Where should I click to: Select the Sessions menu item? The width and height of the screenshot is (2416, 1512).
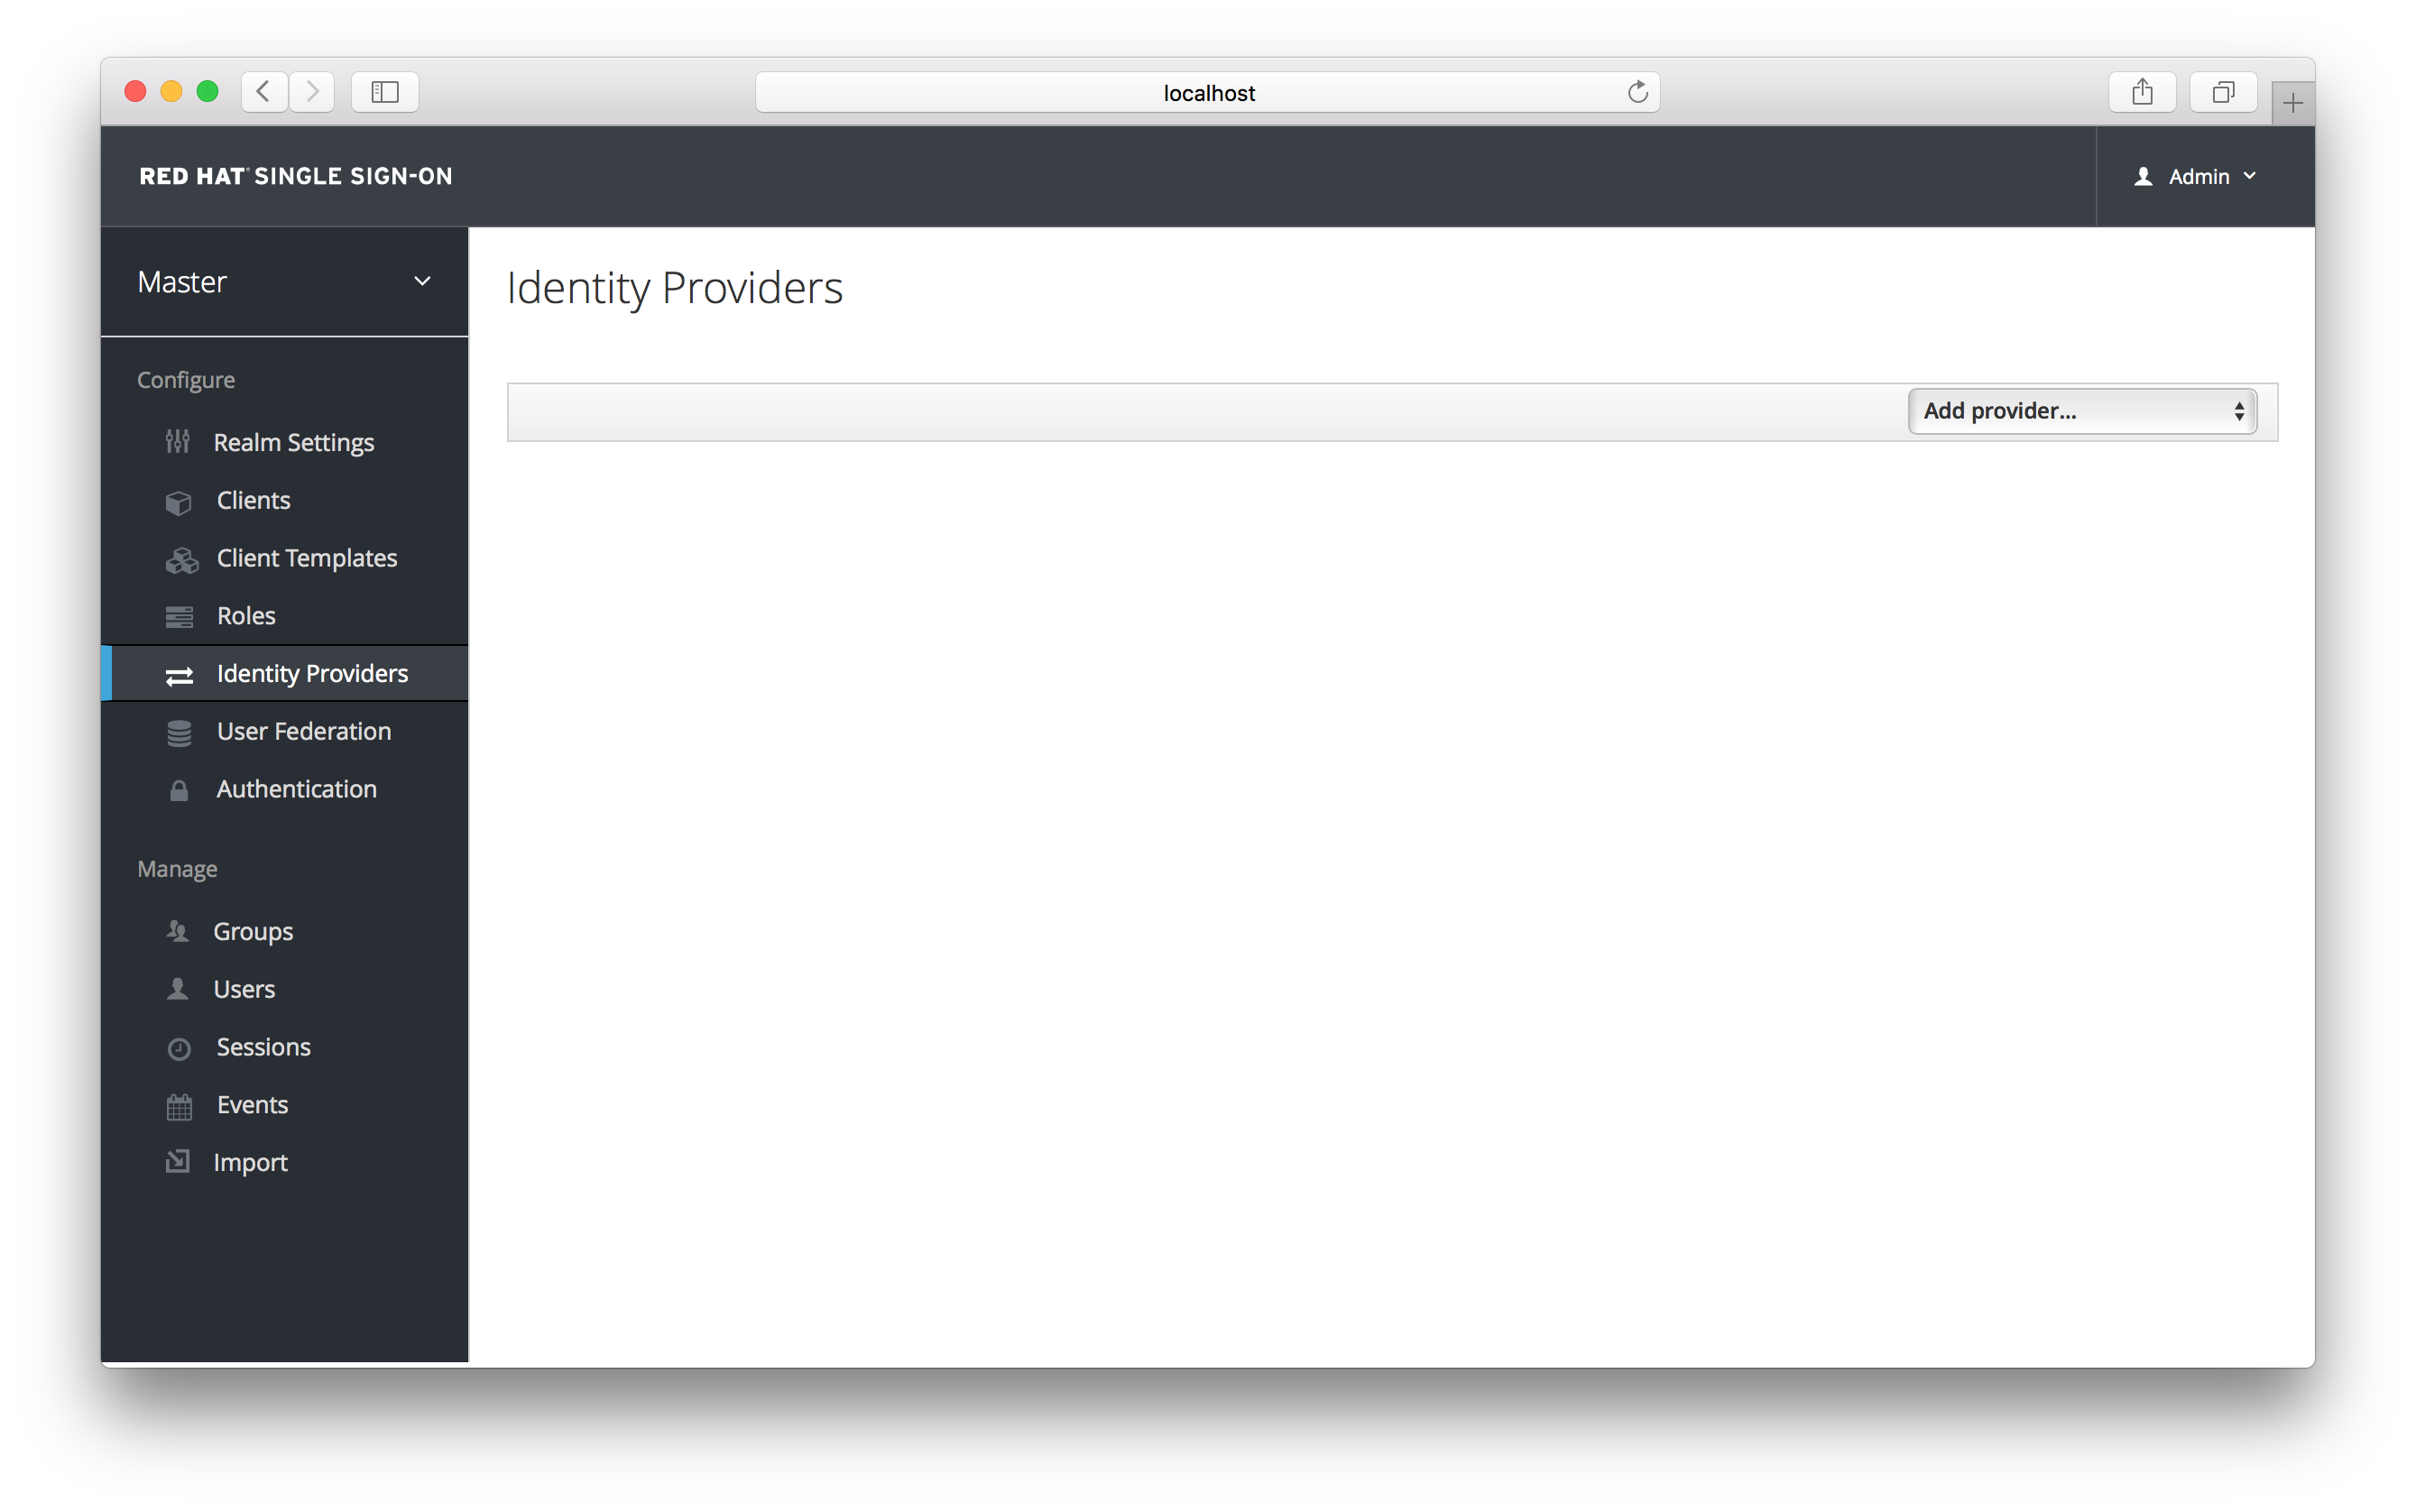coord(264,1046)
